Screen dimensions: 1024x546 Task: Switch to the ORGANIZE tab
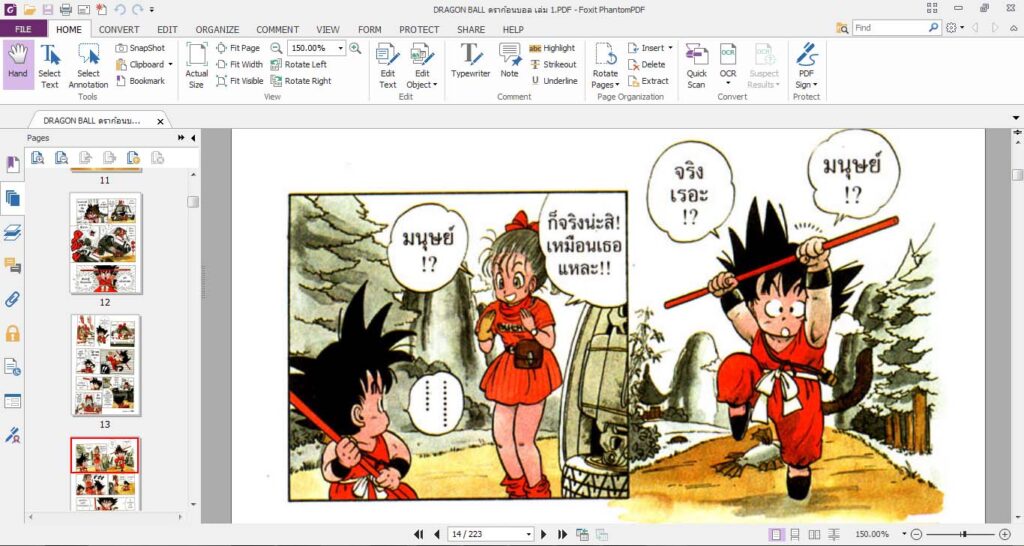tap(217, 29)
